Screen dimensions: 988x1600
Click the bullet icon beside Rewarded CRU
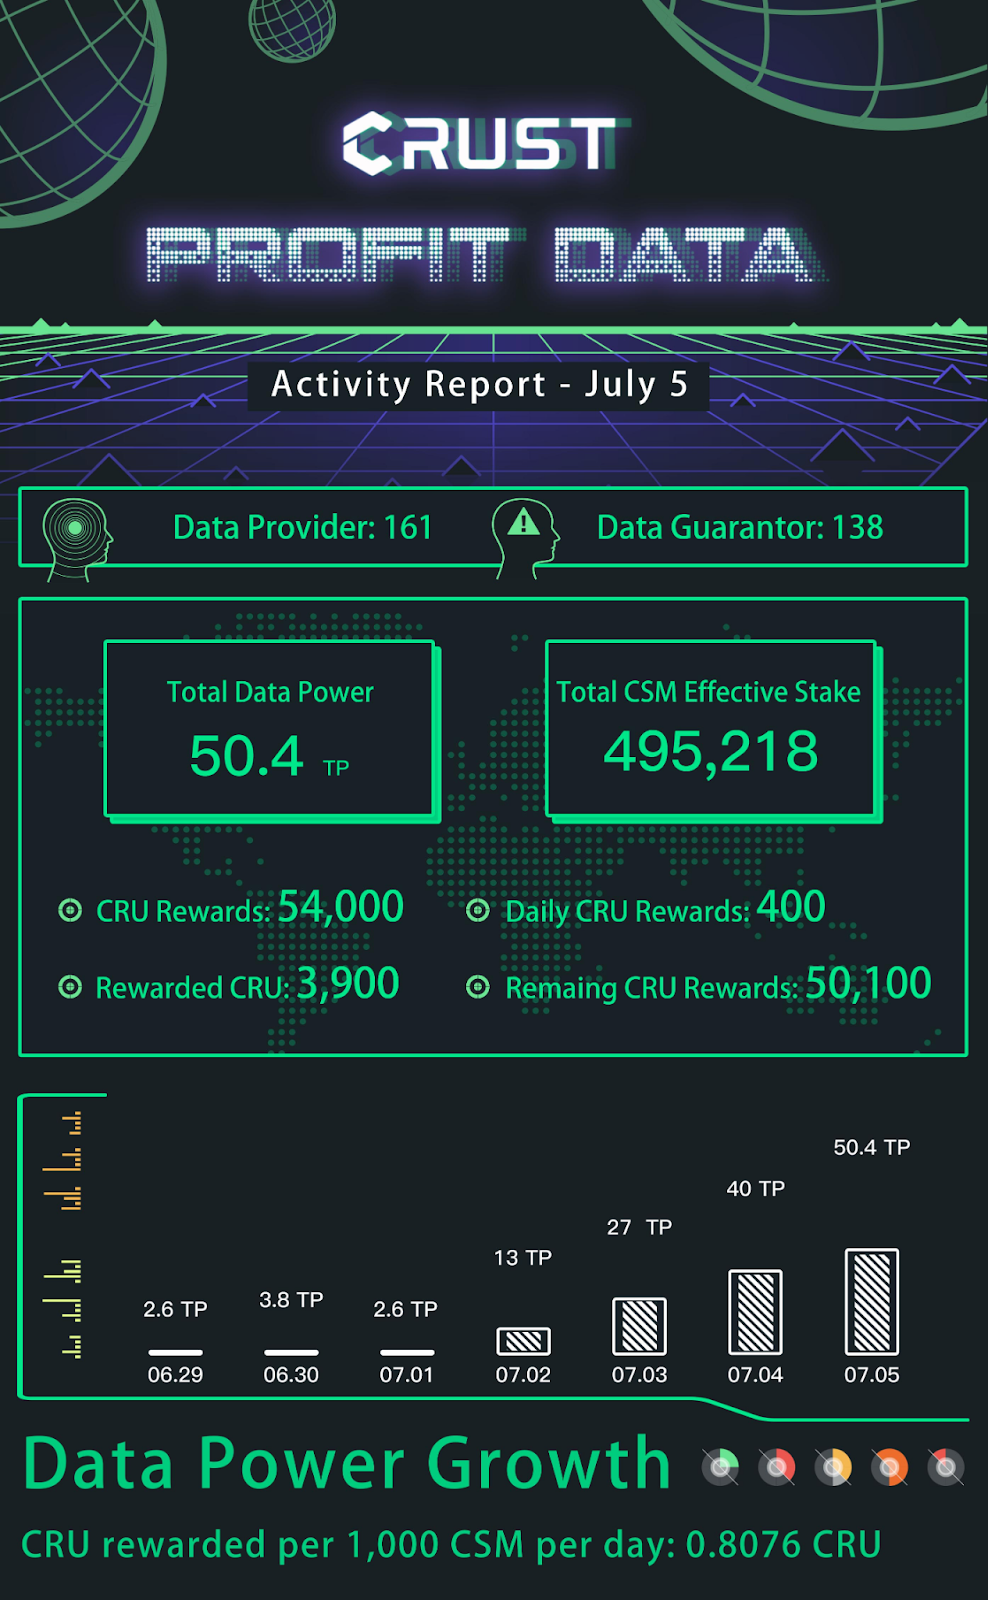[x=70, y=987]
